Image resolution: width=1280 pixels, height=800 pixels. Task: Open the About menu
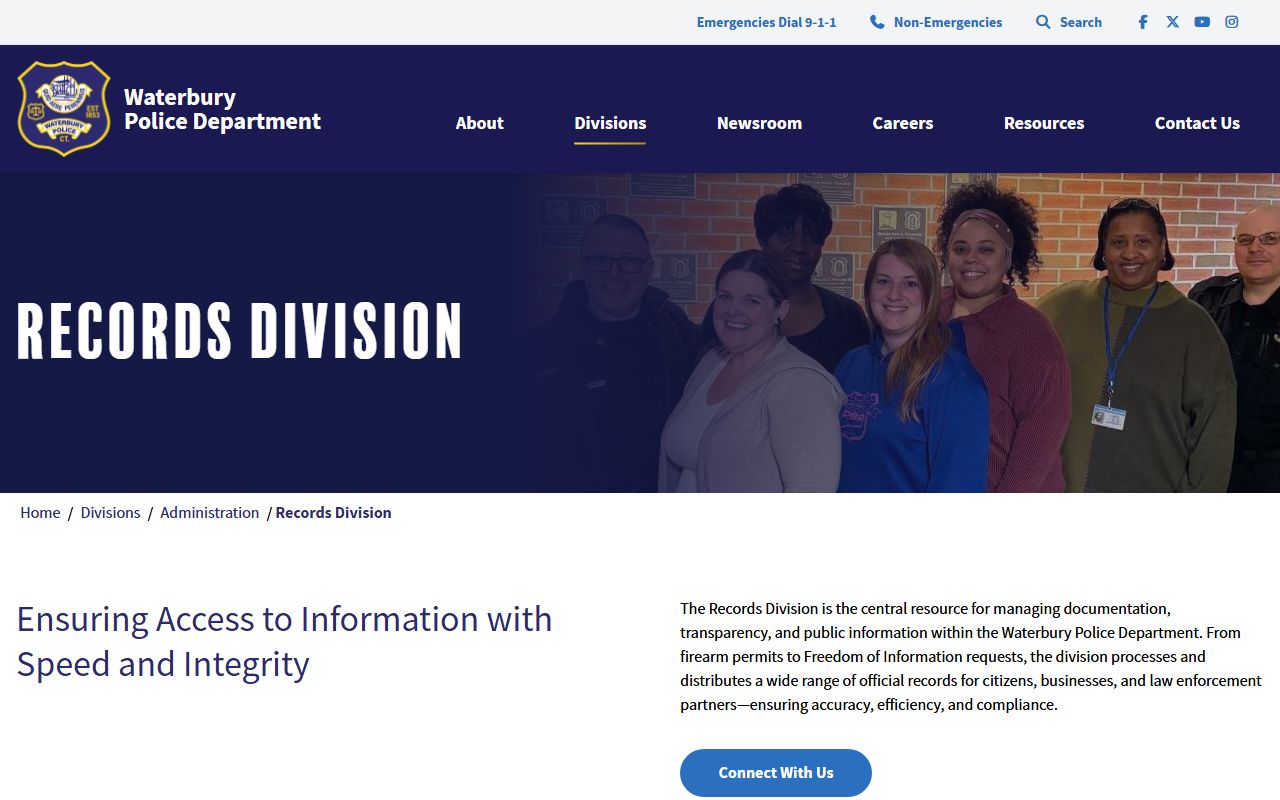(x=479, y=123)
